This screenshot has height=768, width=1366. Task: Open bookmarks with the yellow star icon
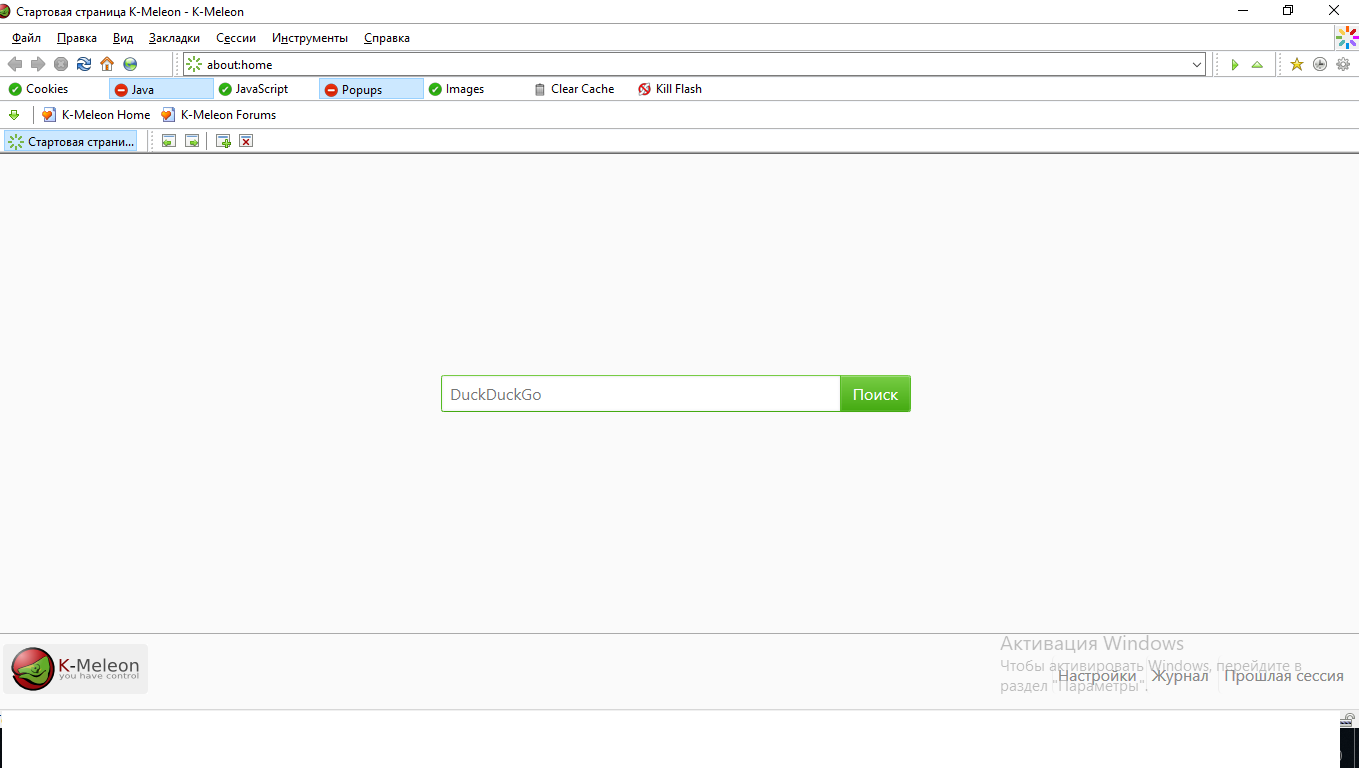point(1297,64)
